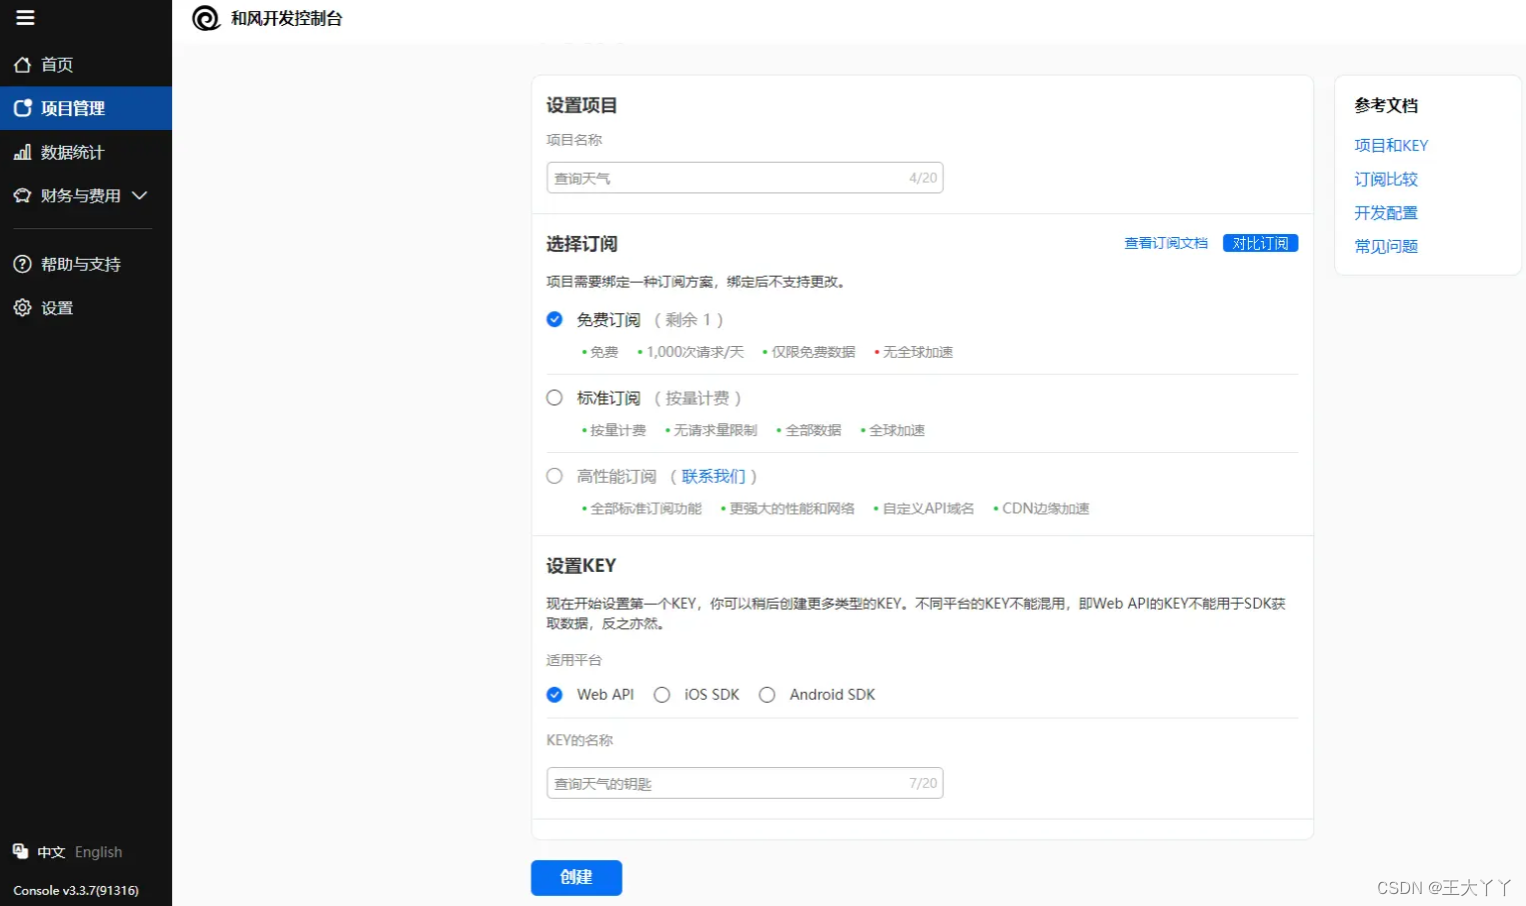Click the 全部标准订阅功能 feature text
The height and width of the screenshot is (906, 1526).
[x=646, y=508]
